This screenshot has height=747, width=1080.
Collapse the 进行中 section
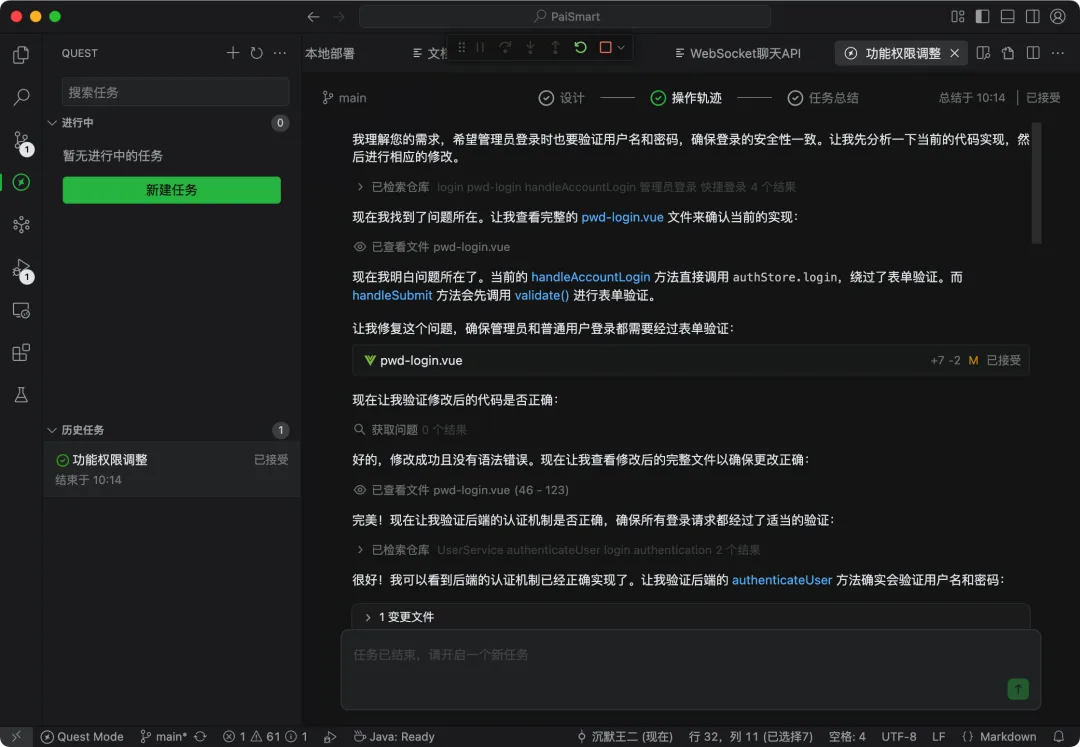tap(52, 123)
